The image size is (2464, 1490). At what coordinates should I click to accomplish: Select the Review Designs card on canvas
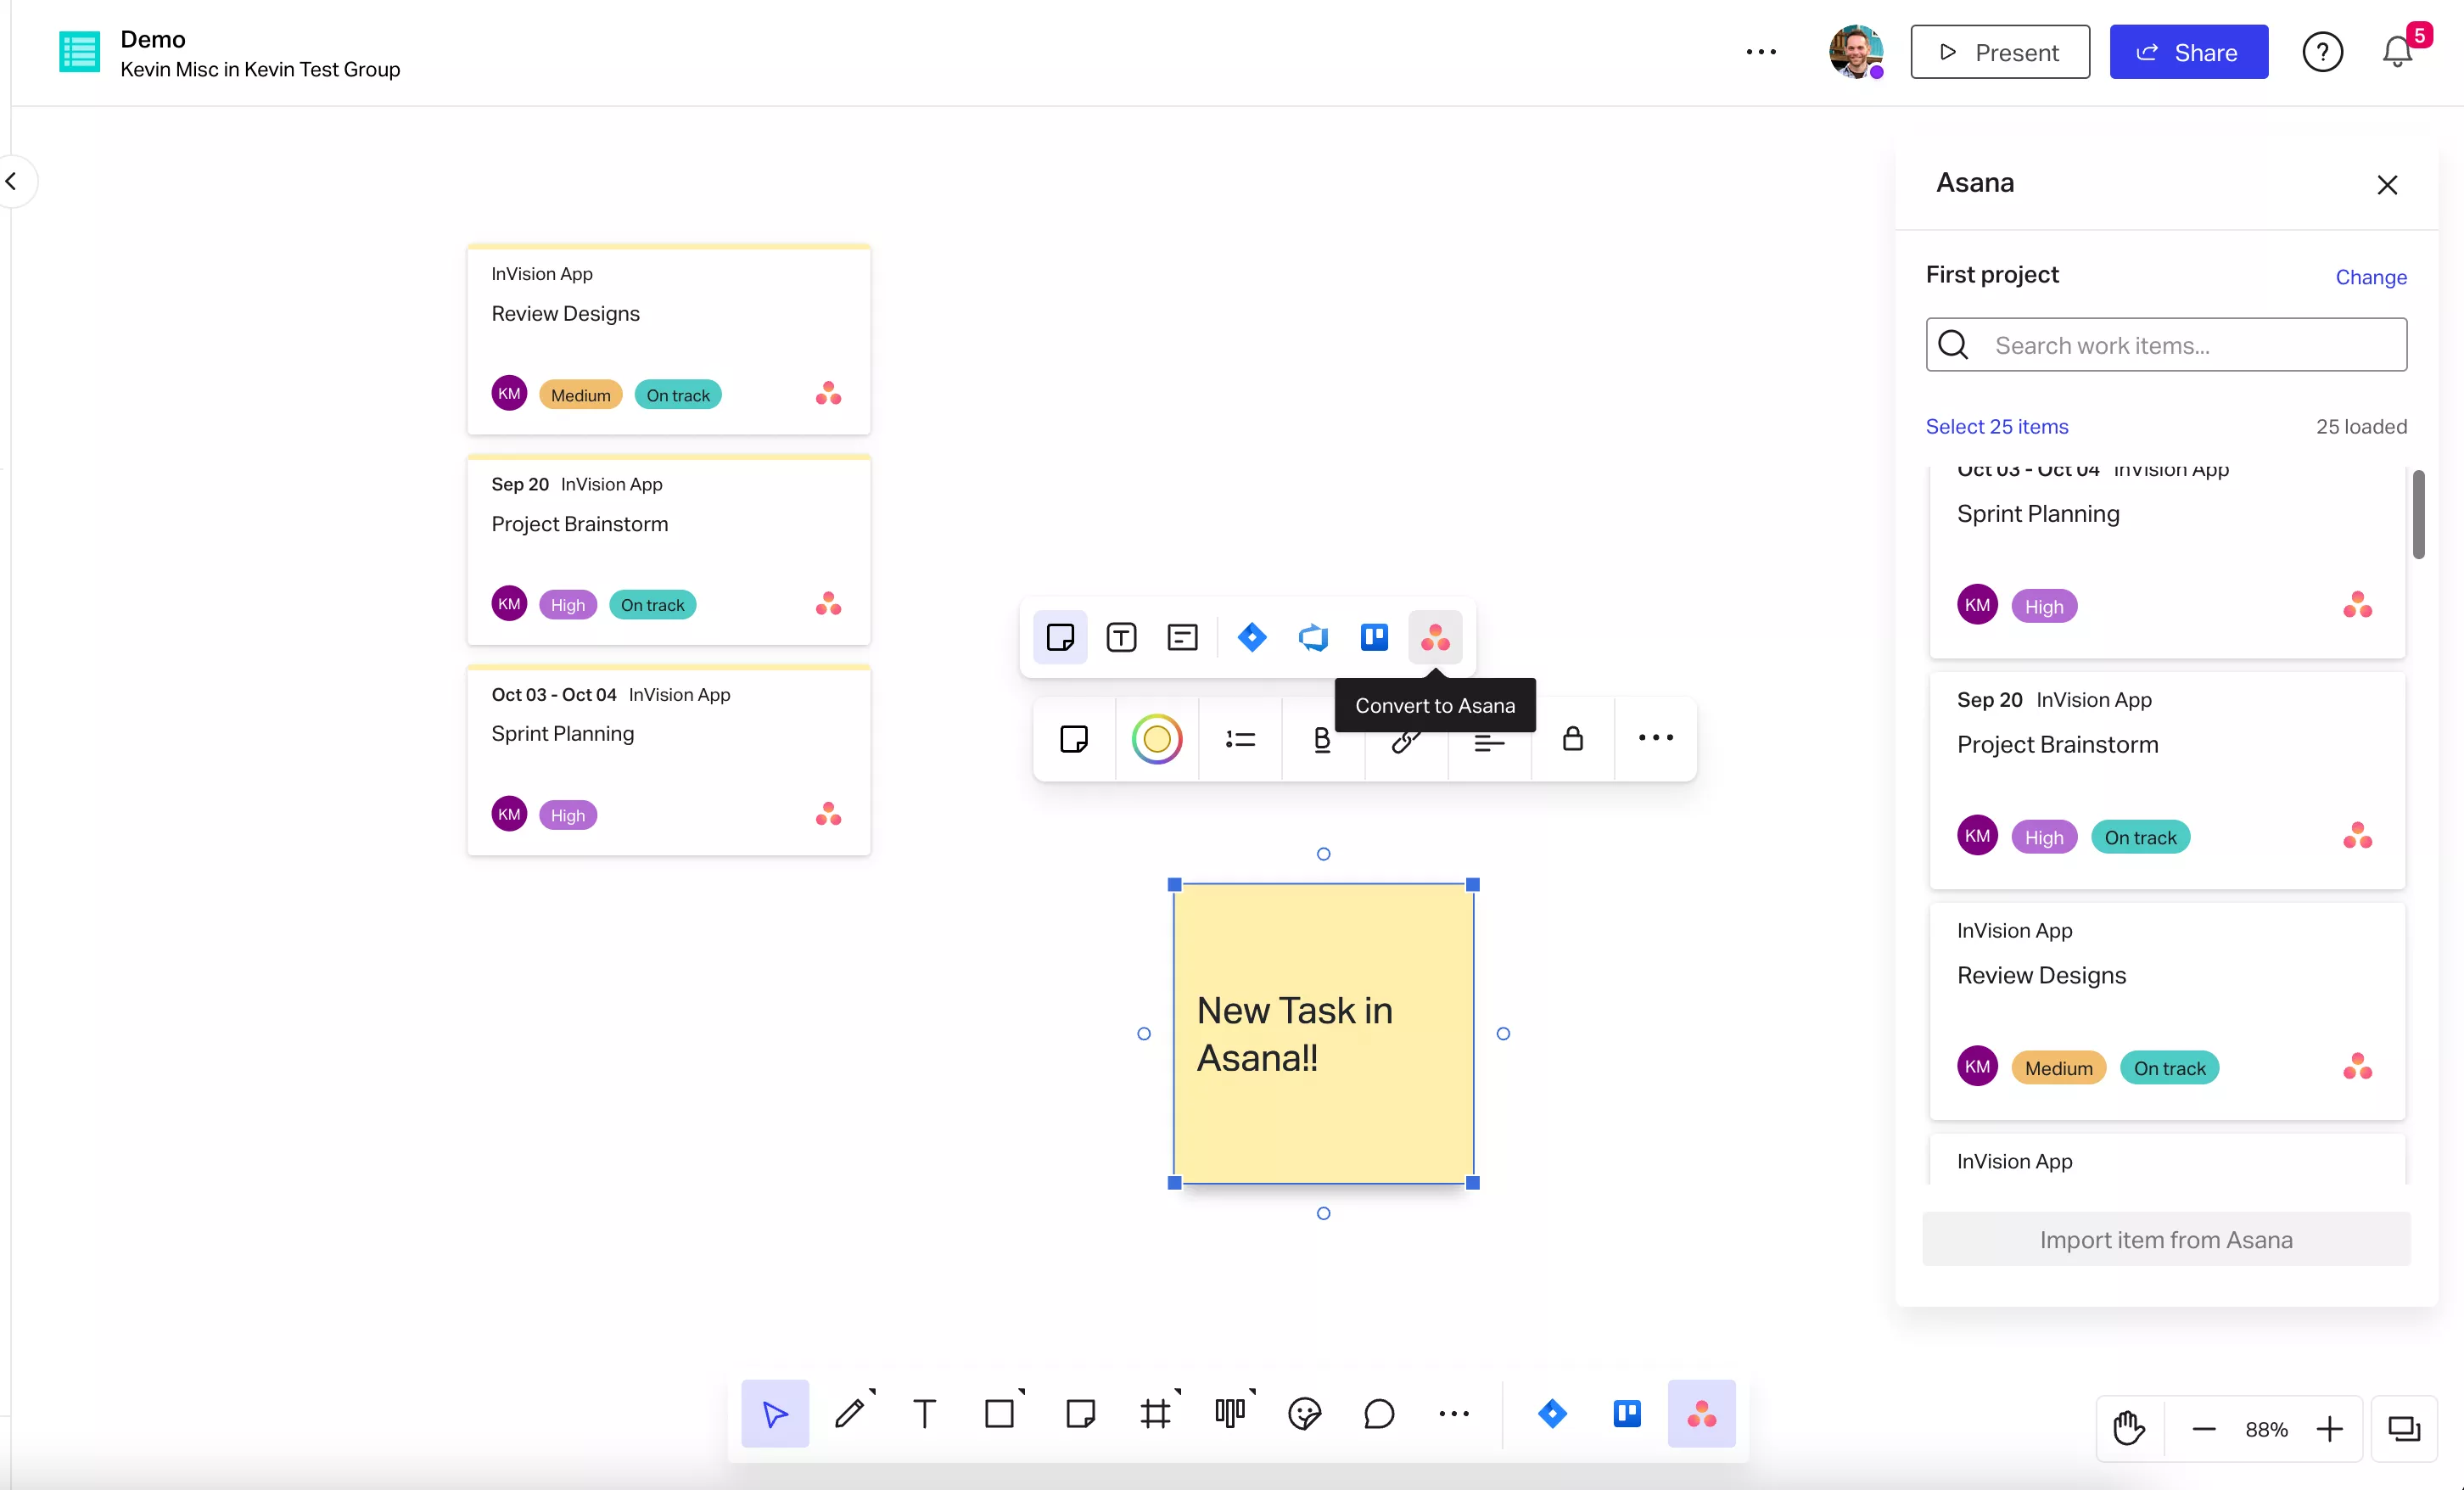click(669, 339)
